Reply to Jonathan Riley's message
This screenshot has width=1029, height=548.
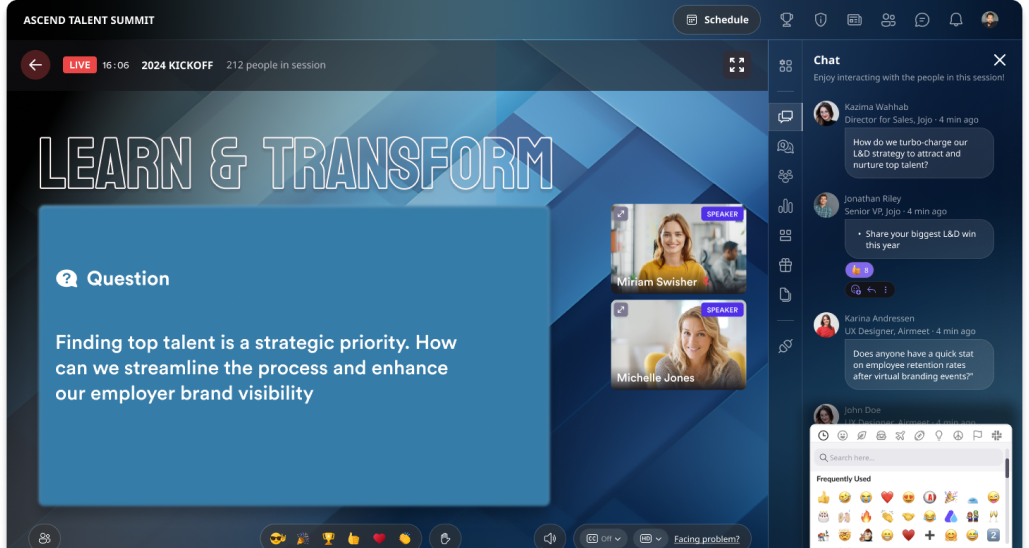pyautogui.click(x=872, y=289)
